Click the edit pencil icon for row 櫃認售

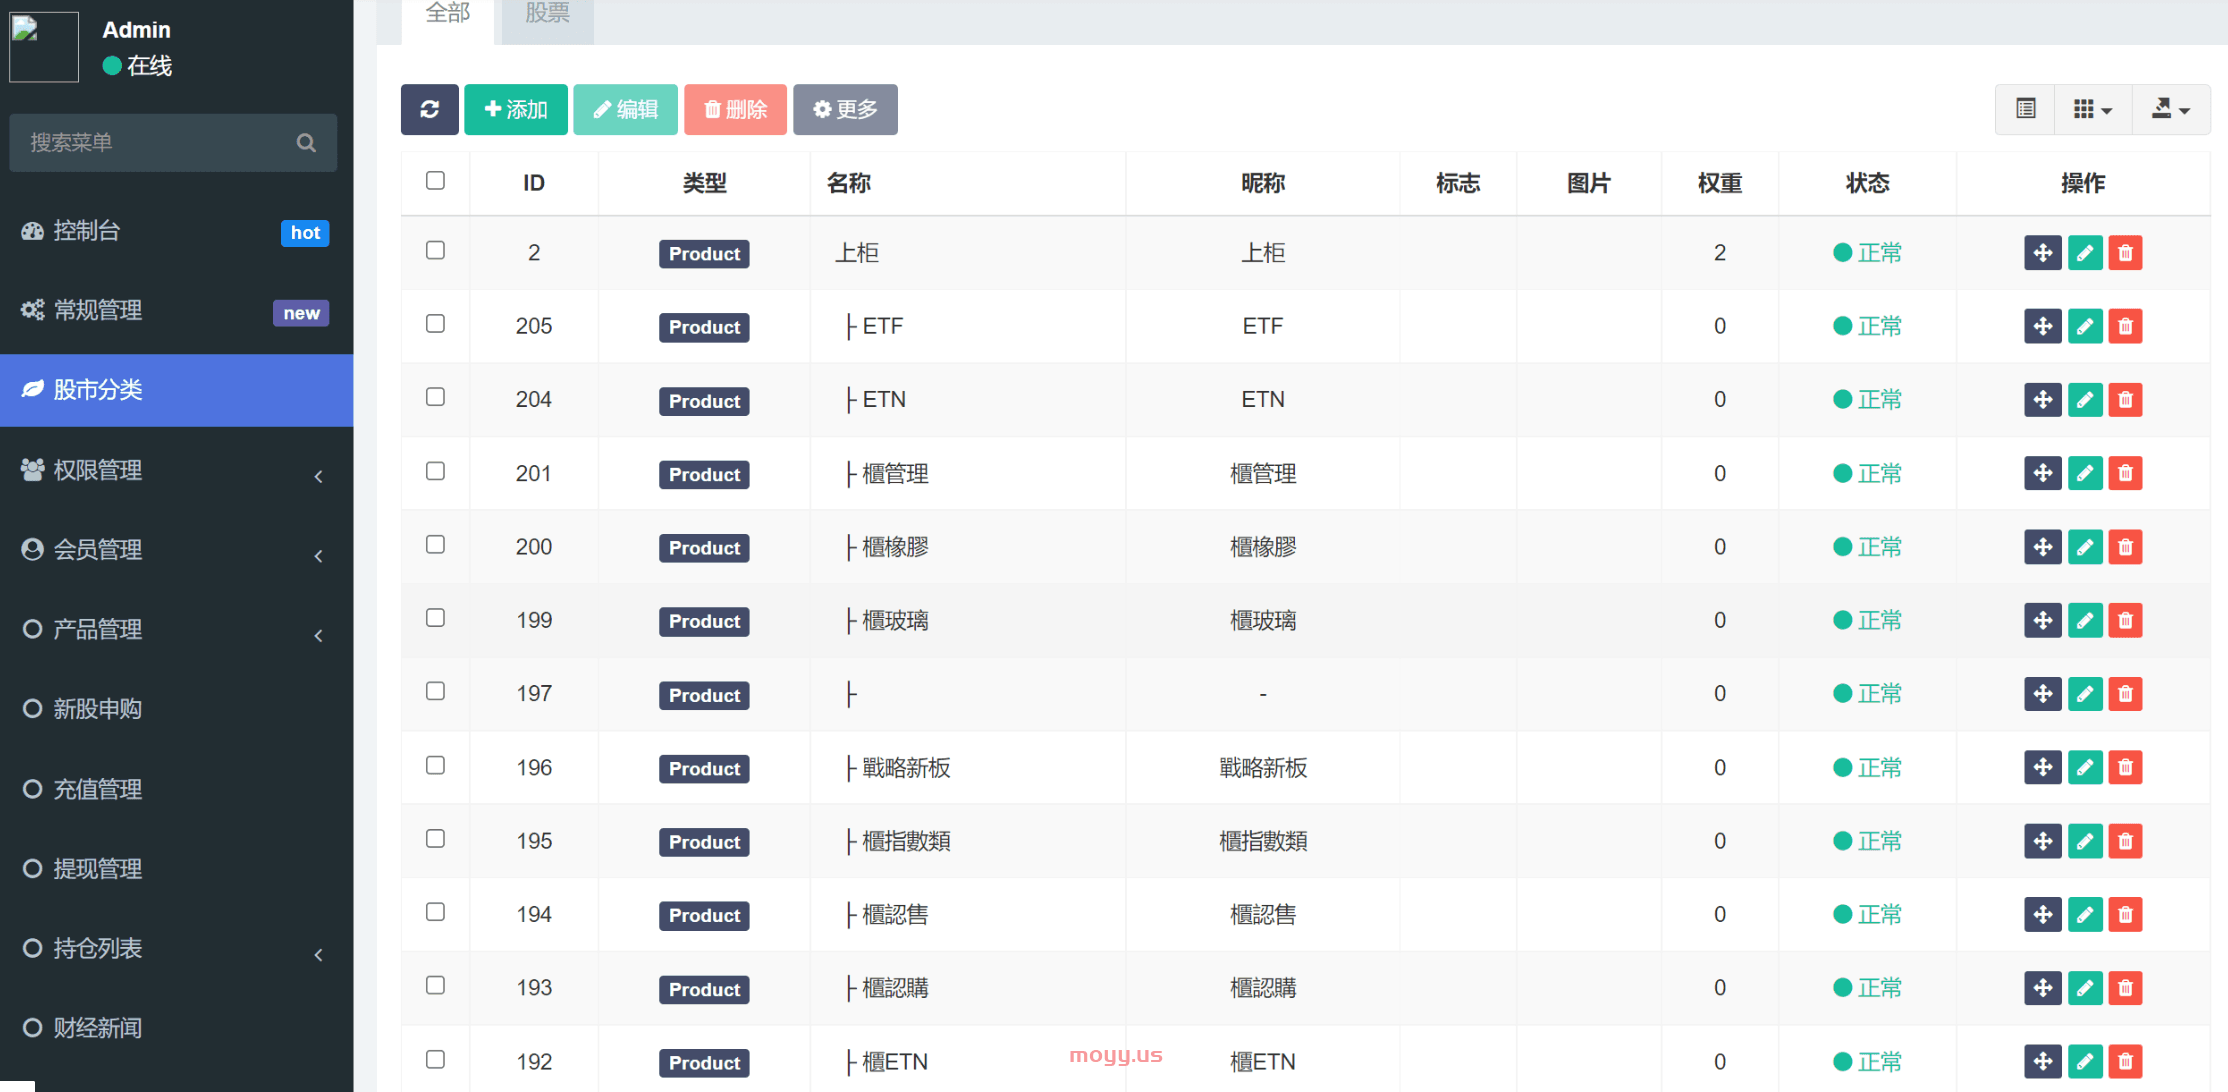(x=2085, y=914)
